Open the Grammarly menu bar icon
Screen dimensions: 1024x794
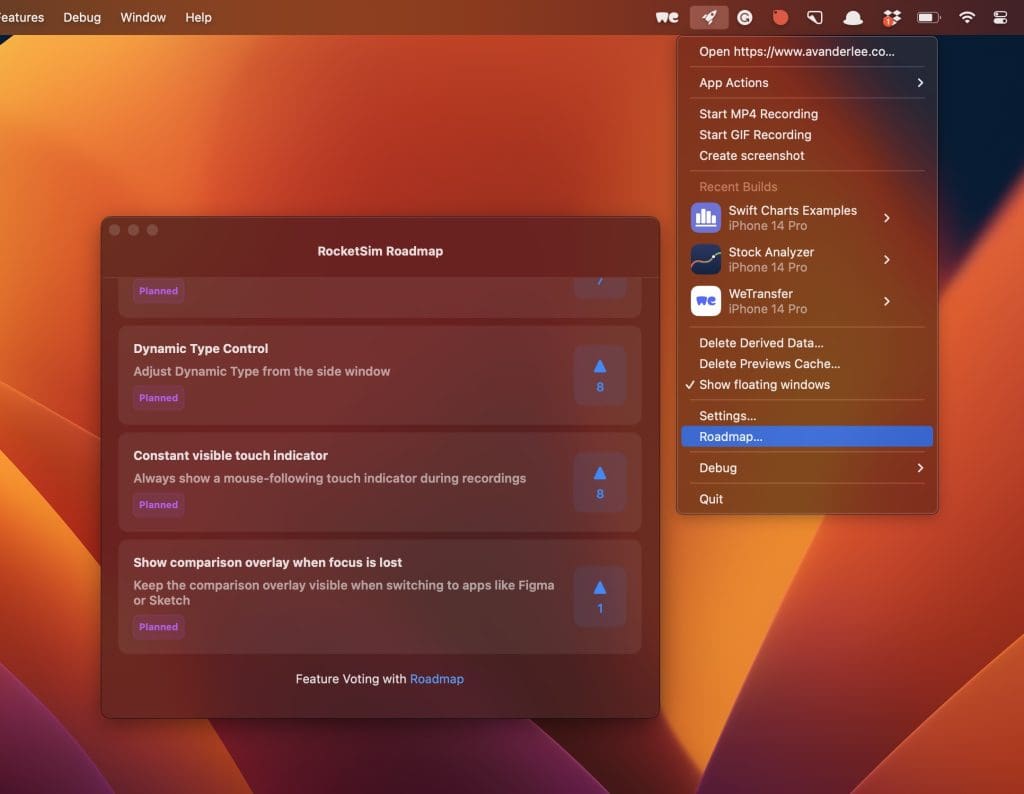744,18
